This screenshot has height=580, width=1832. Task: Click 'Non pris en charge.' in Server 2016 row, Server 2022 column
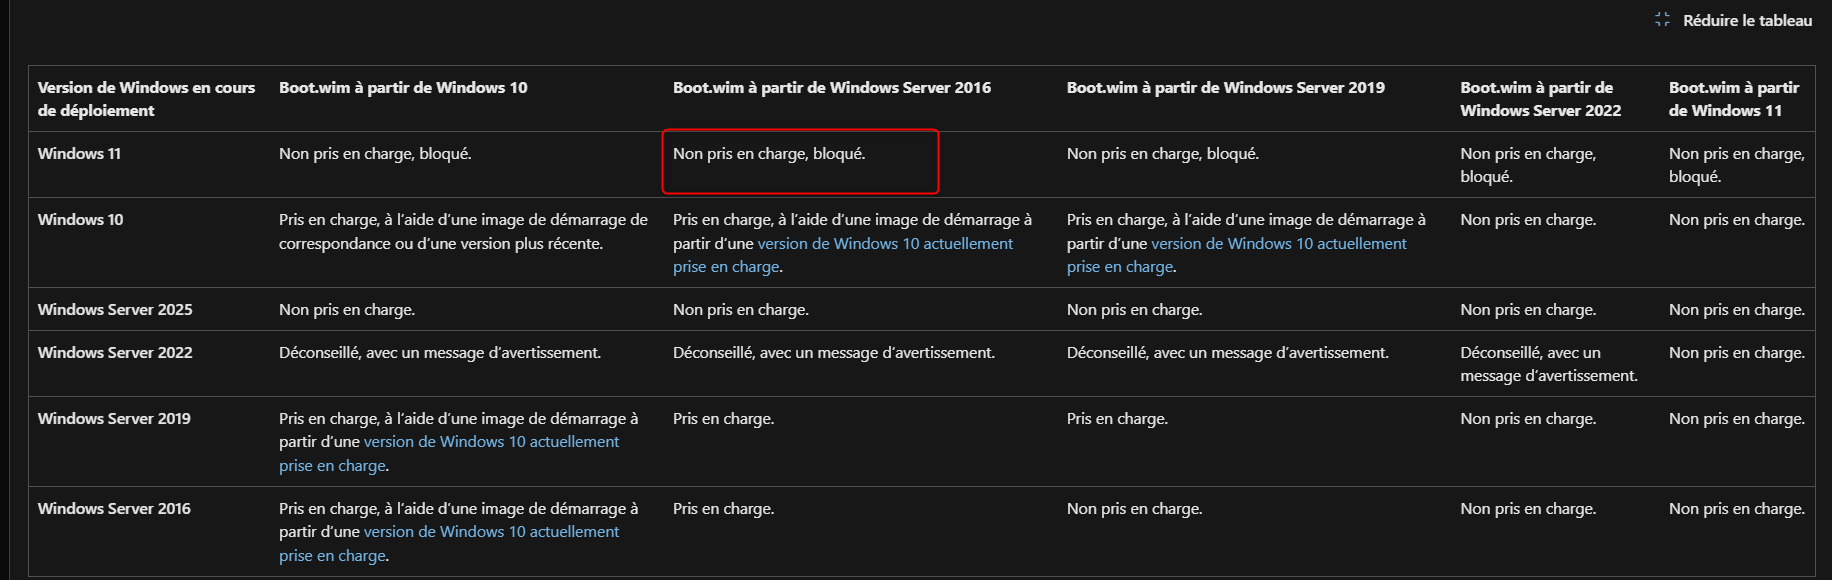[x=1528, y=509]
